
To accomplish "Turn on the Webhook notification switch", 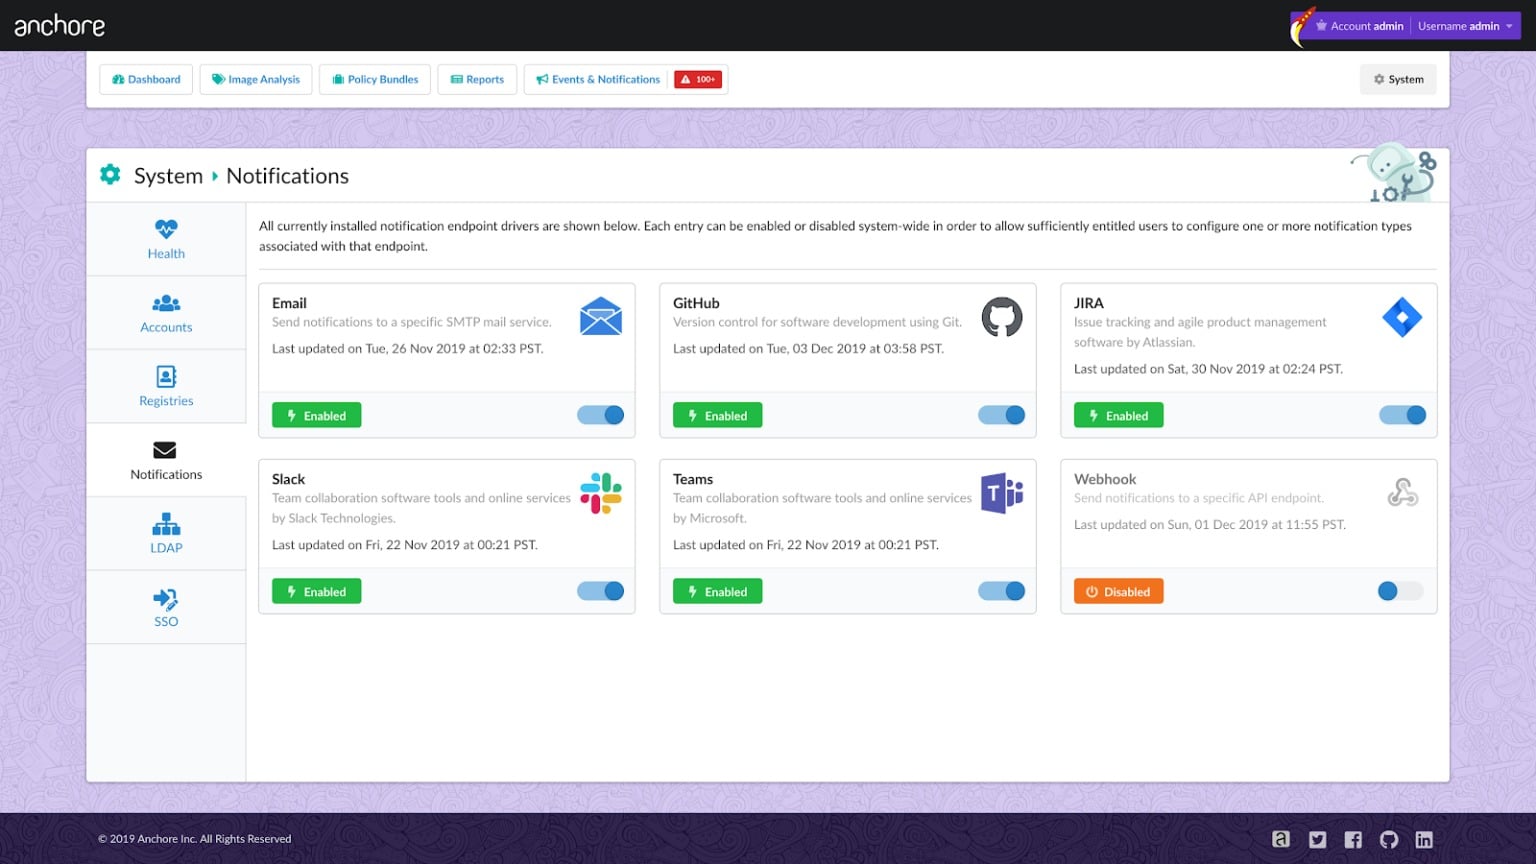I will click(x=1400, y=591).
